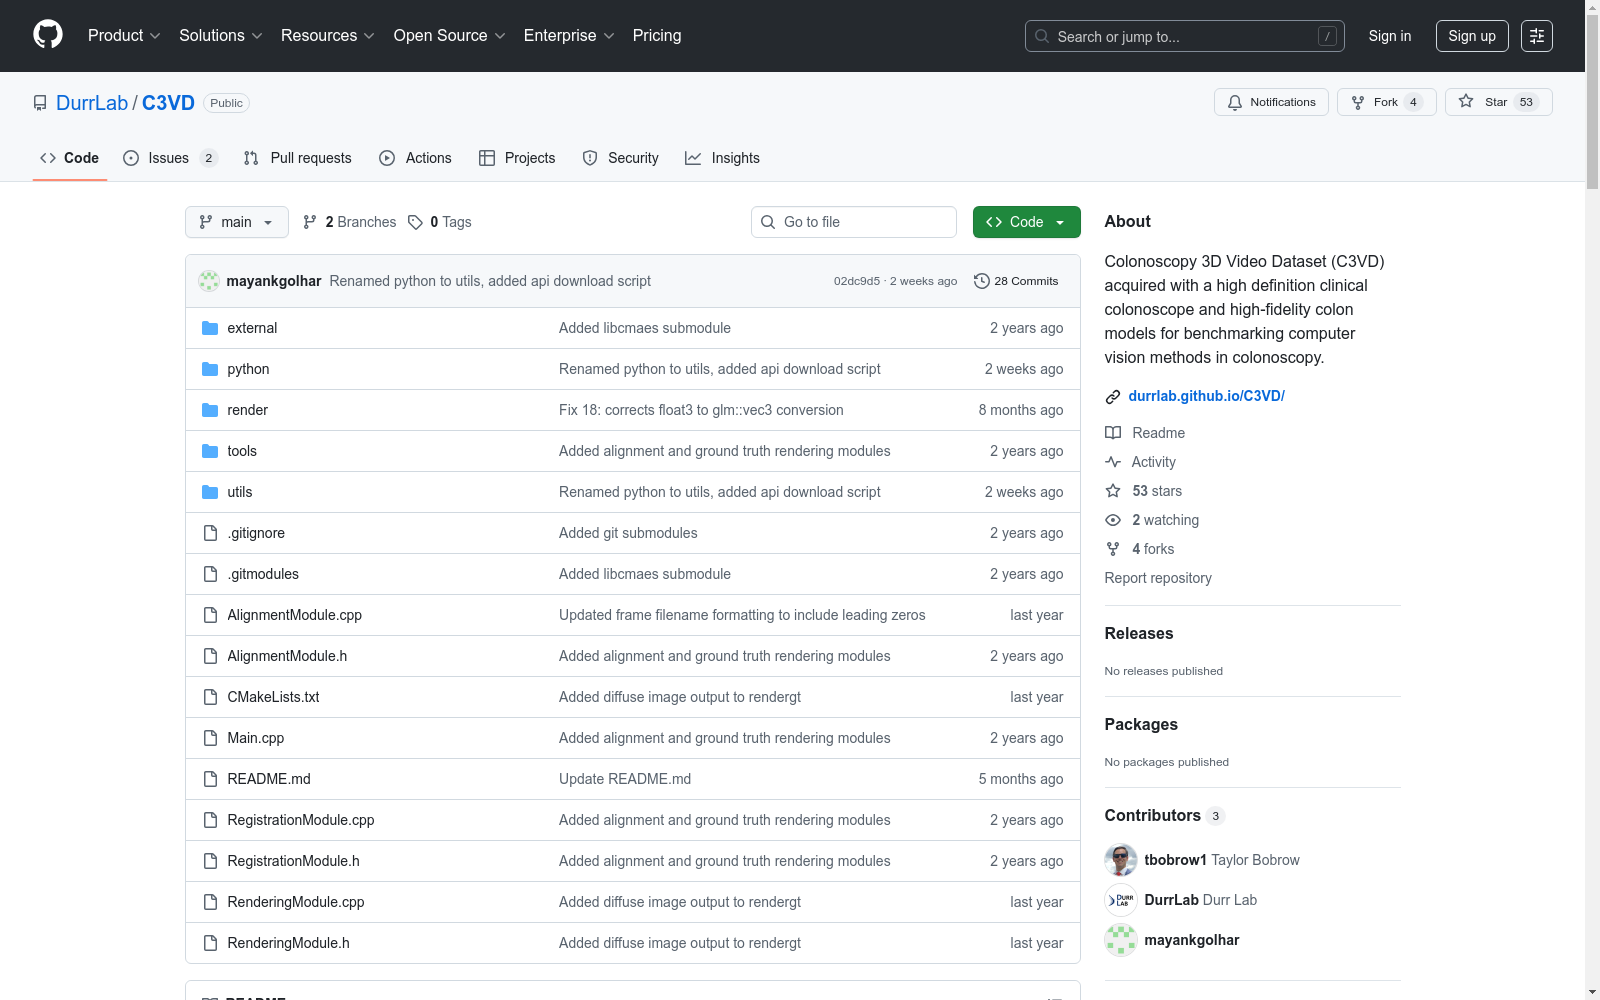Open the utils folder
Image resolution: width=1600 pixels, height=1000 pixels.
coord(240,492)
